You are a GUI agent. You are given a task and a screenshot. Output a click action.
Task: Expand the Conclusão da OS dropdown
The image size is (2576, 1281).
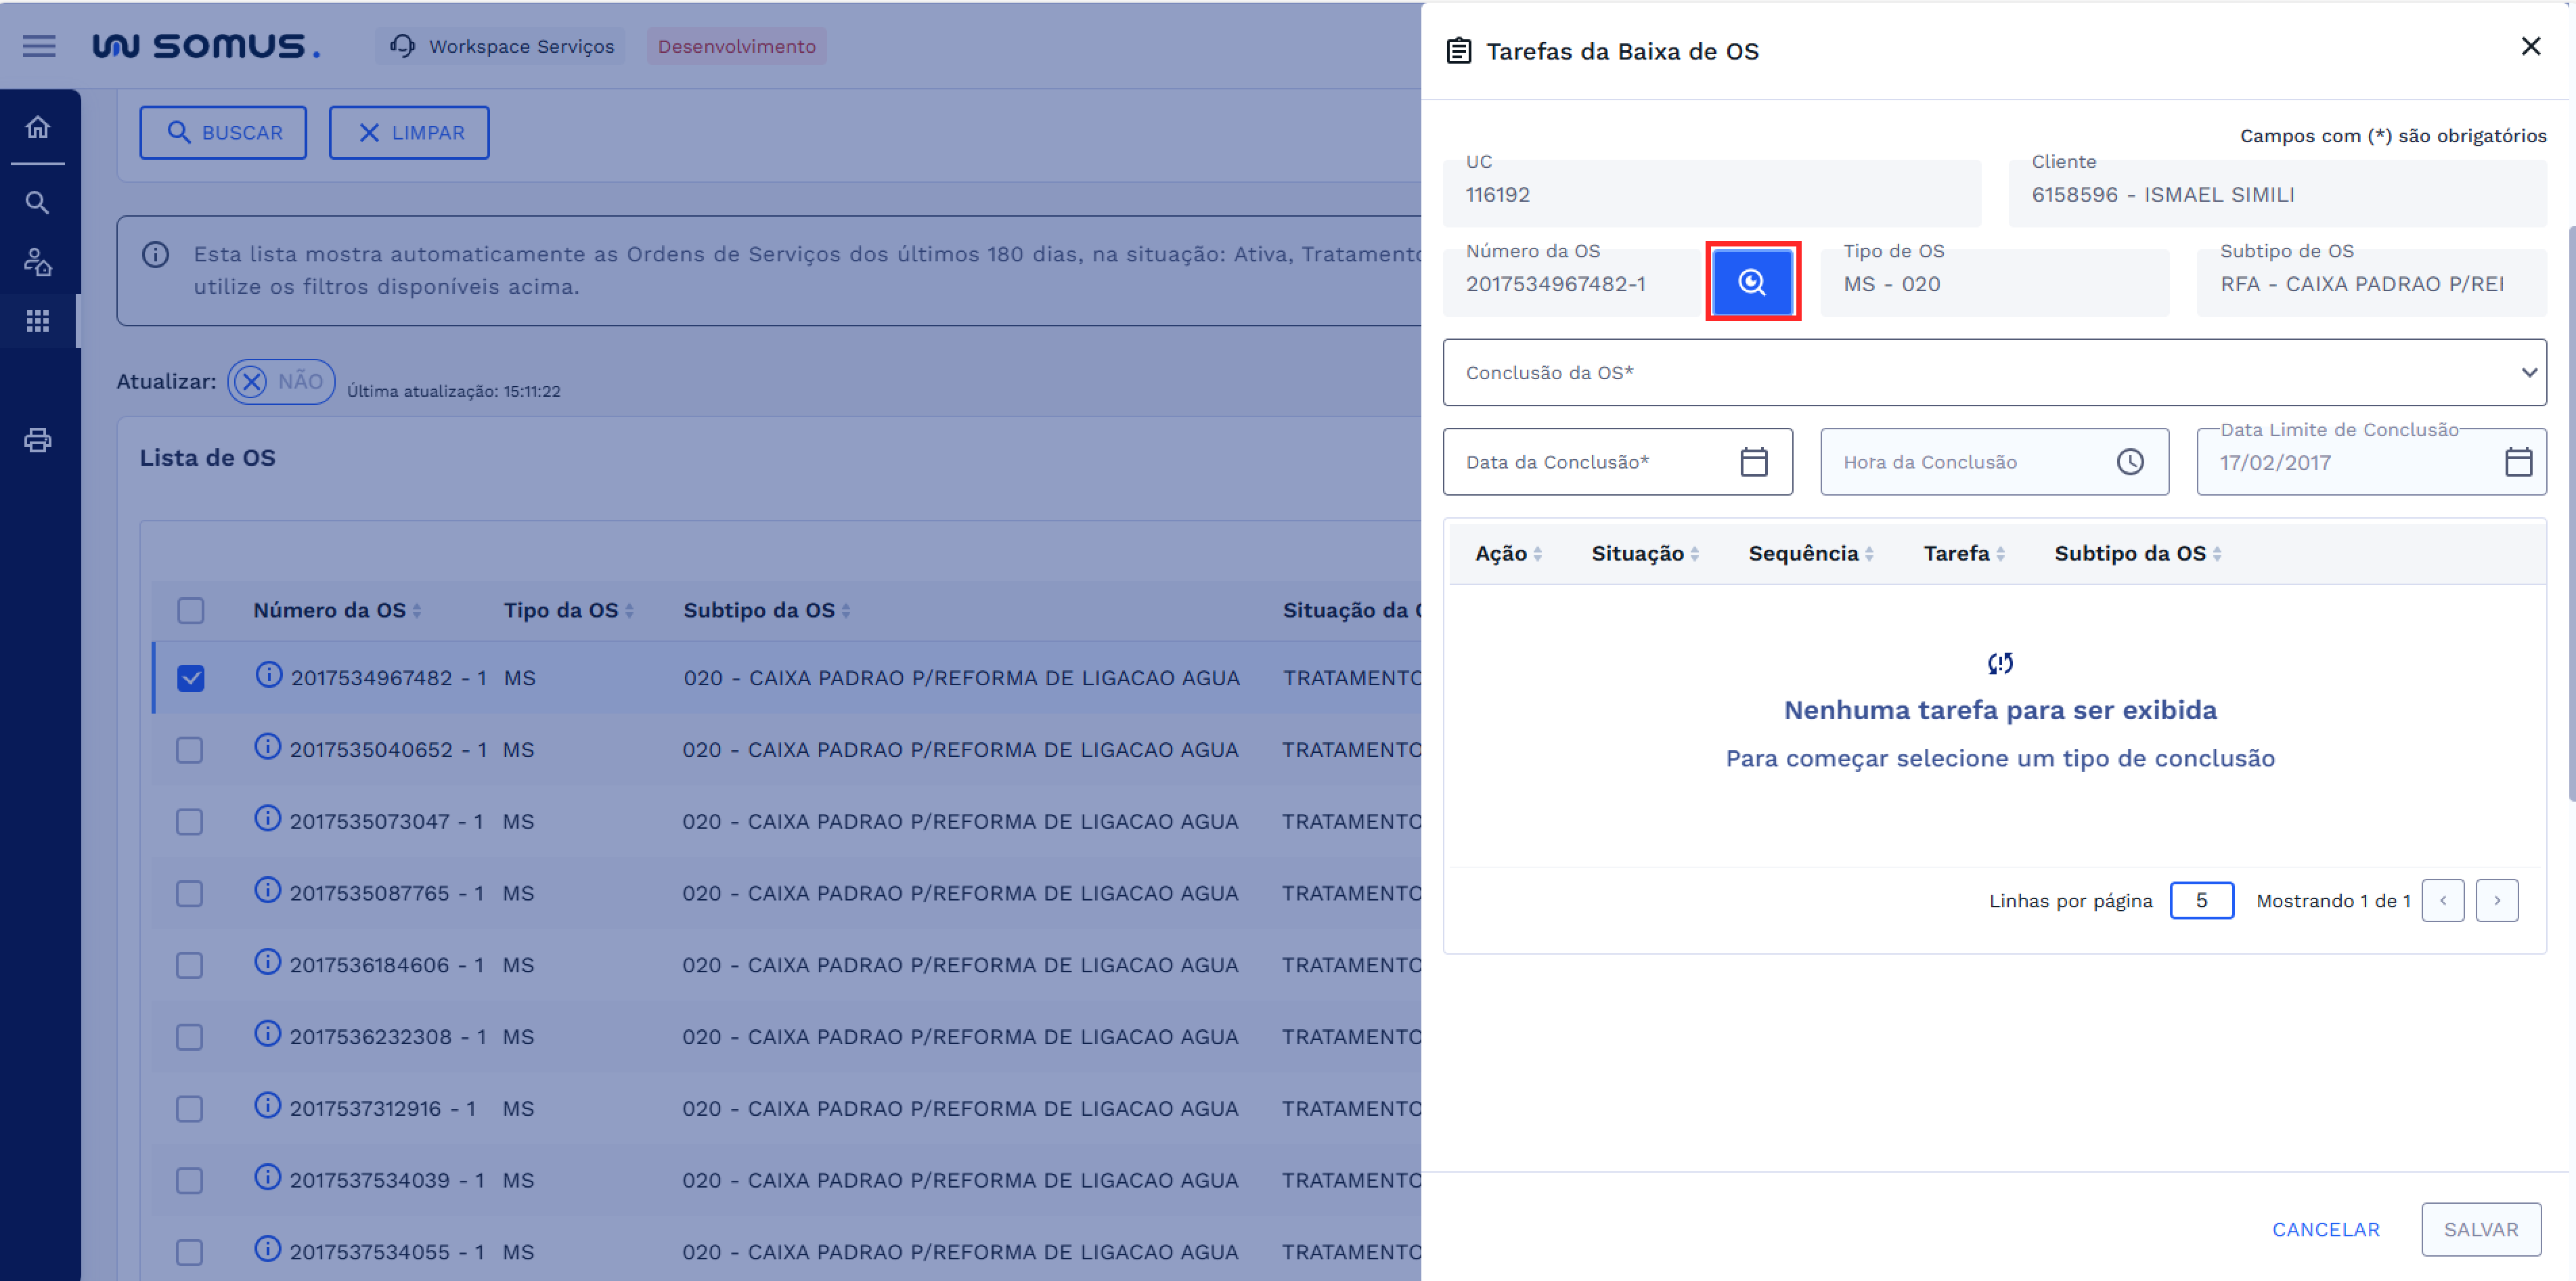tap(1994, 372)
